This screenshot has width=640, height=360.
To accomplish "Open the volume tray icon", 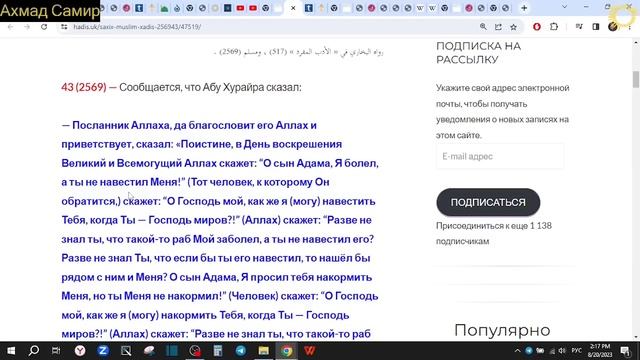I will pyautogui.click(x=562, y=351).
